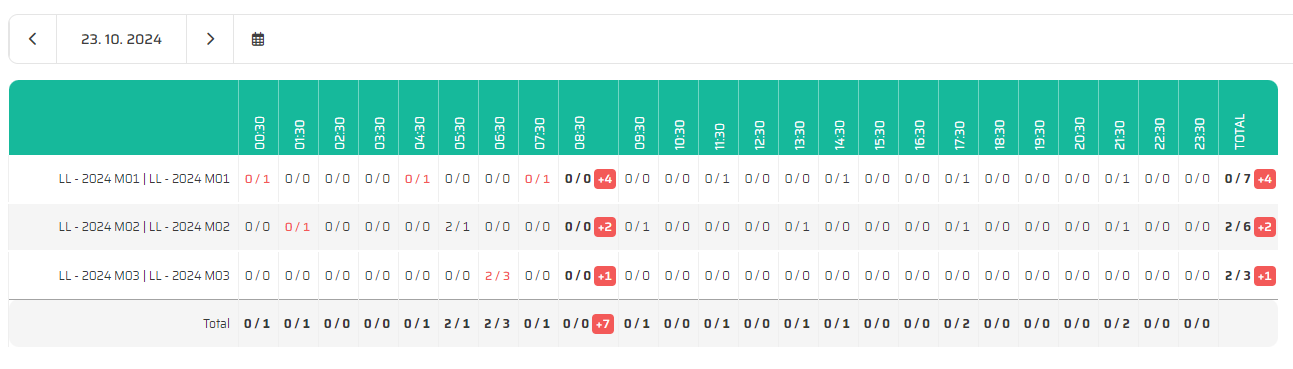Select the LL - 2024 M03 row label
1293x369 pixels.
pyautogui.click(x=144, y=275)
